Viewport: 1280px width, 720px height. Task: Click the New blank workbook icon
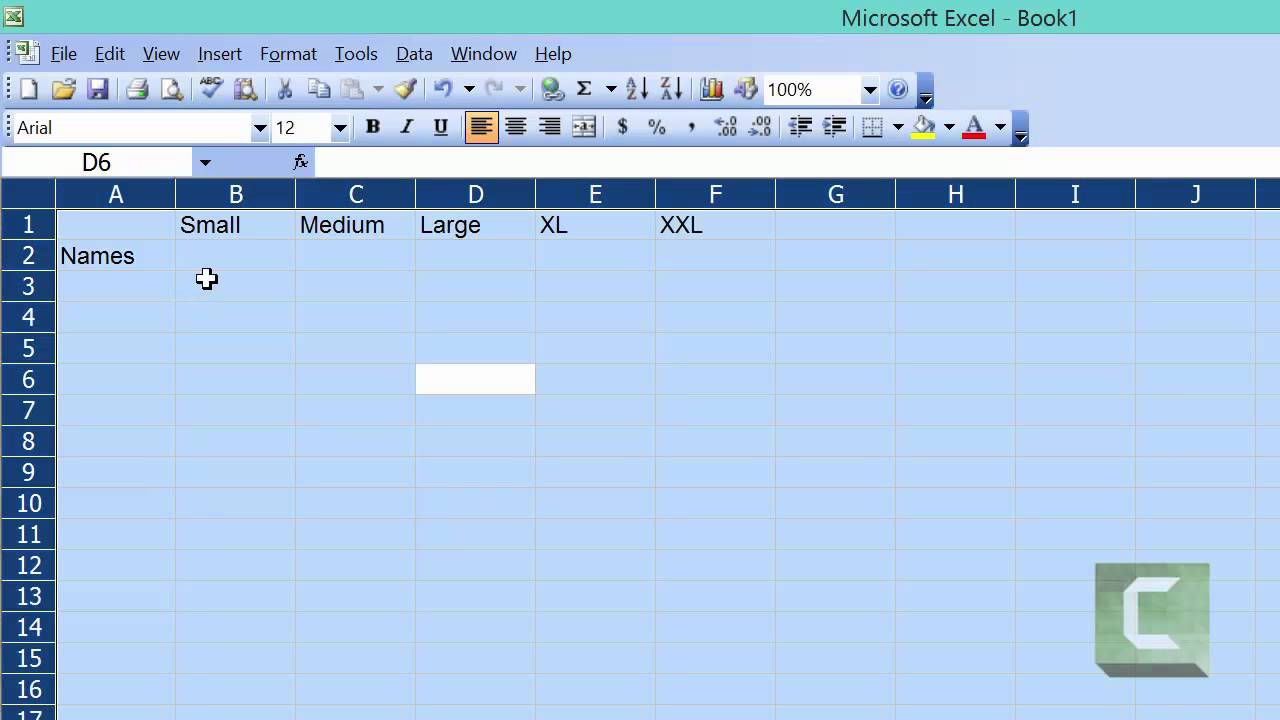pos(29,90)
